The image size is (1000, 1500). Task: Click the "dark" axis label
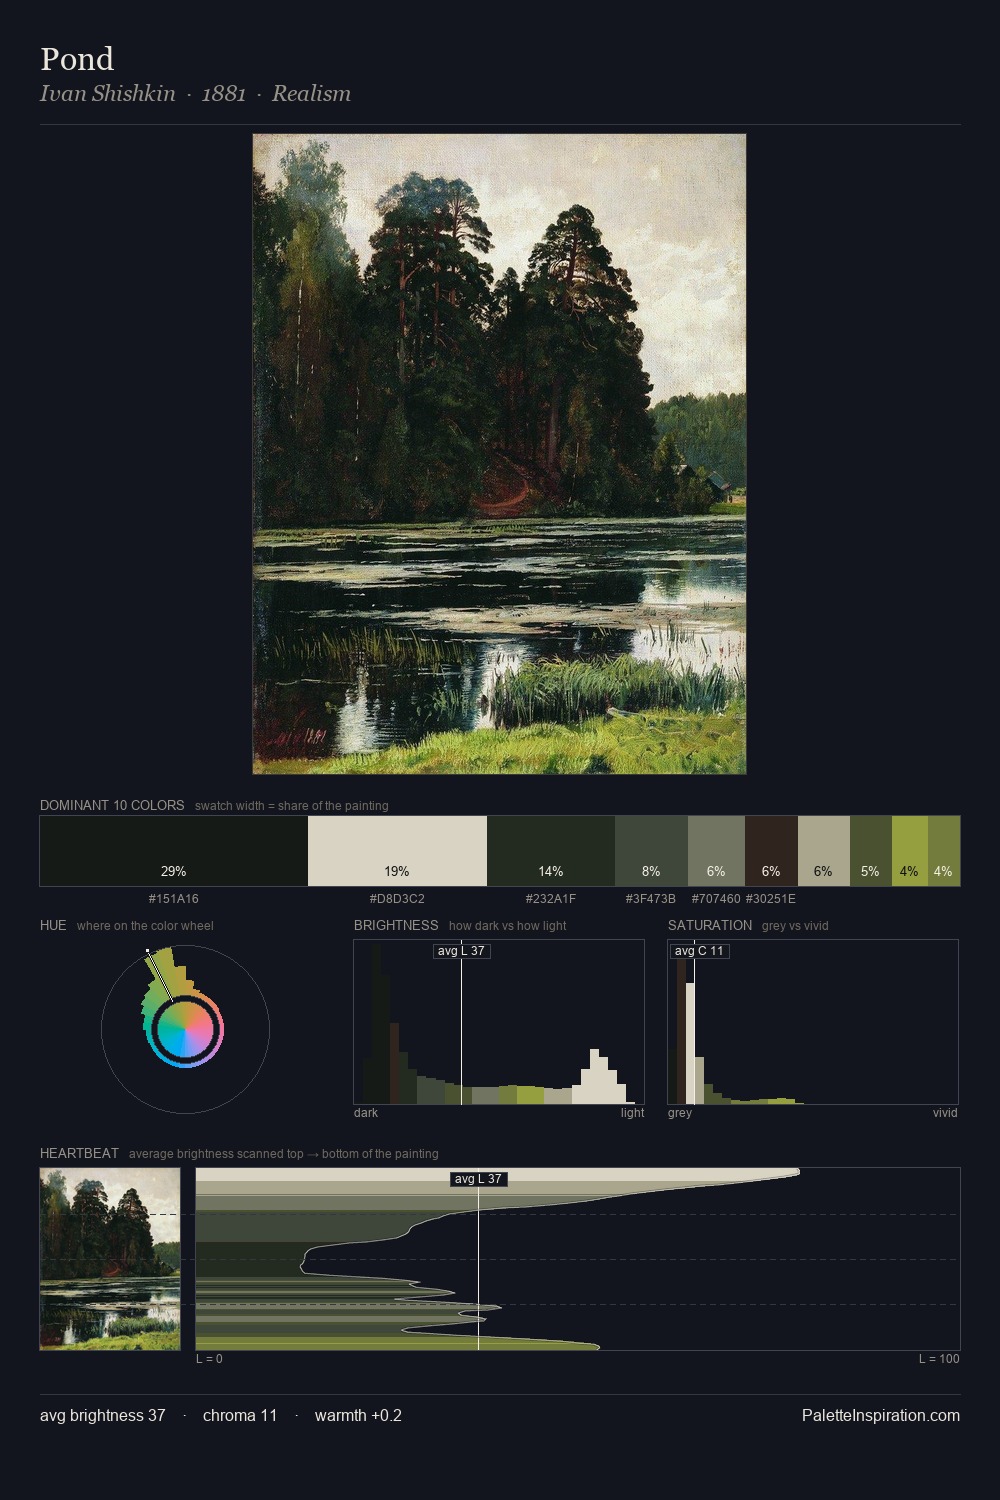click(366, 1113)
